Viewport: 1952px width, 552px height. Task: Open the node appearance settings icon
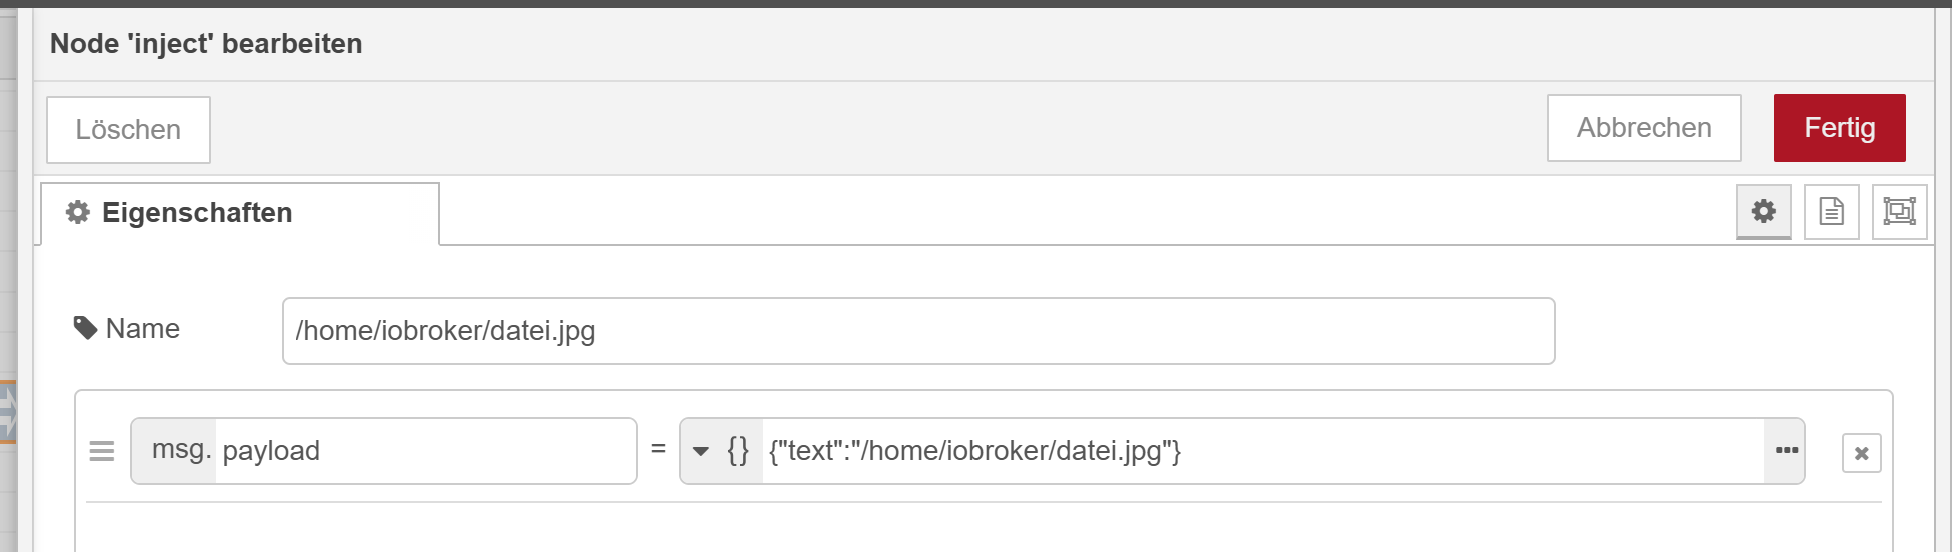tap(1899, 212)
